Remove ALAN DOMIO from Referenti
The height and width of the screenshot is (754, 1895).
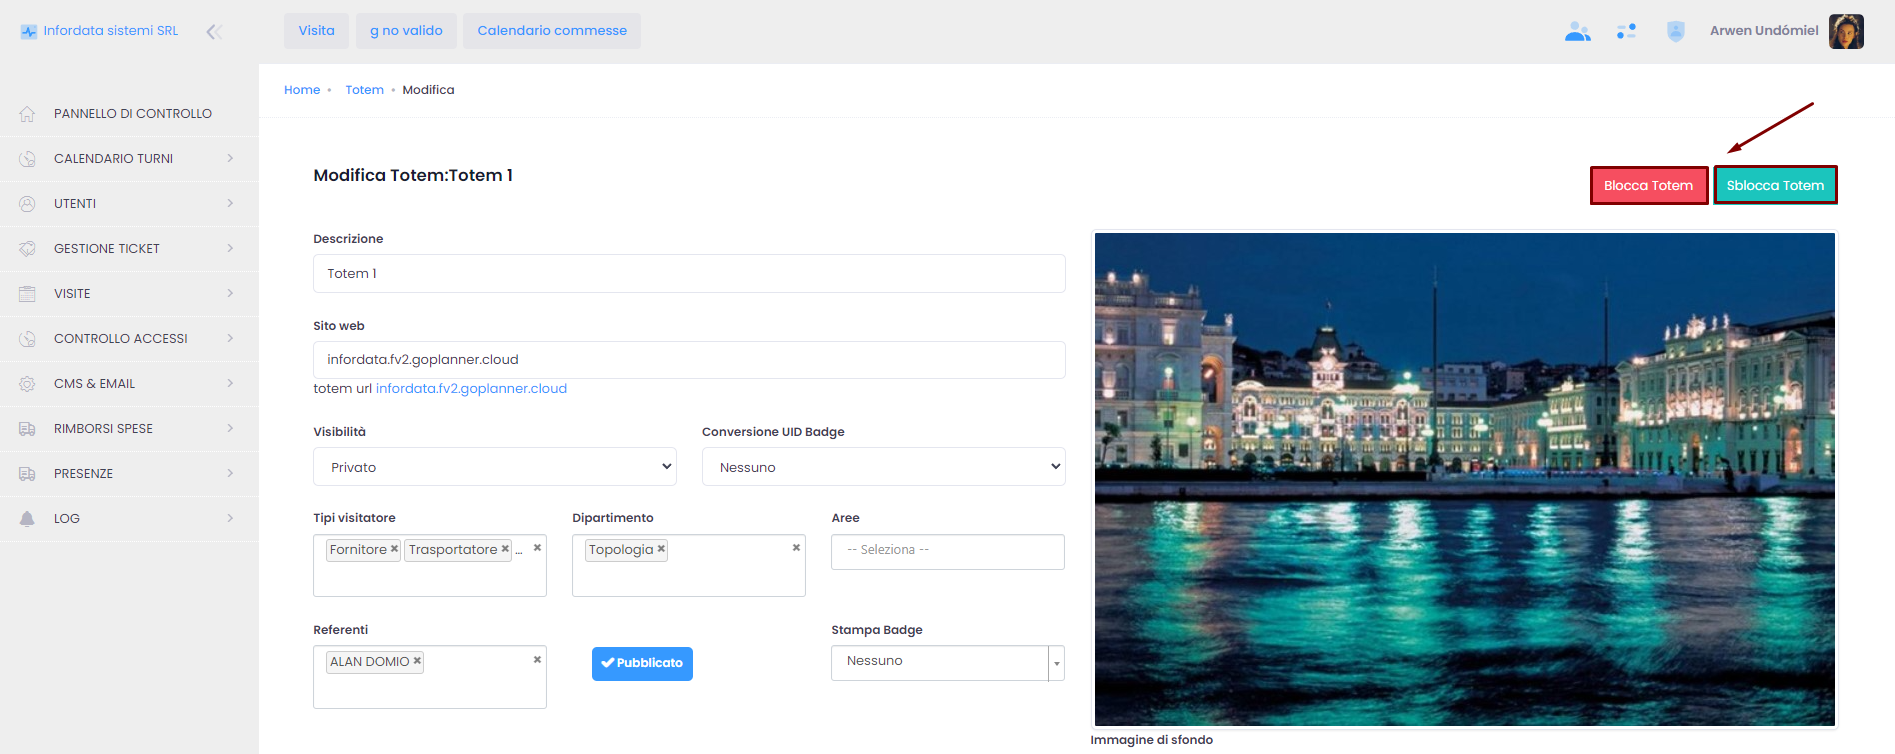417,661
